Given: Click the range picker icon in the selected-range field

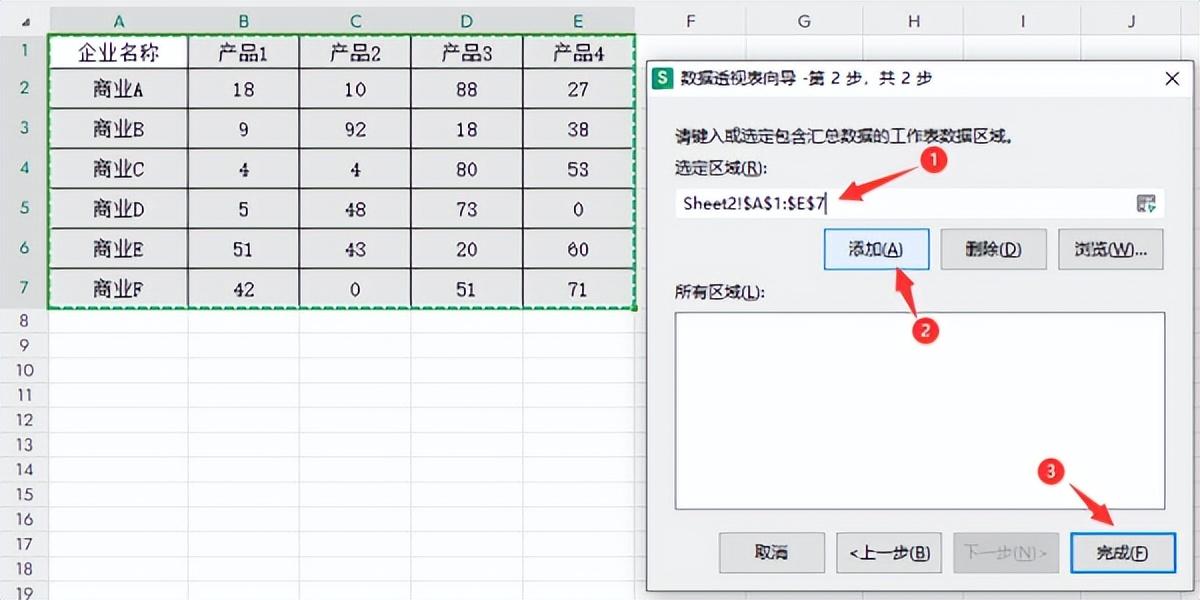Looking at the screenshot, I should pos(1146,203).
